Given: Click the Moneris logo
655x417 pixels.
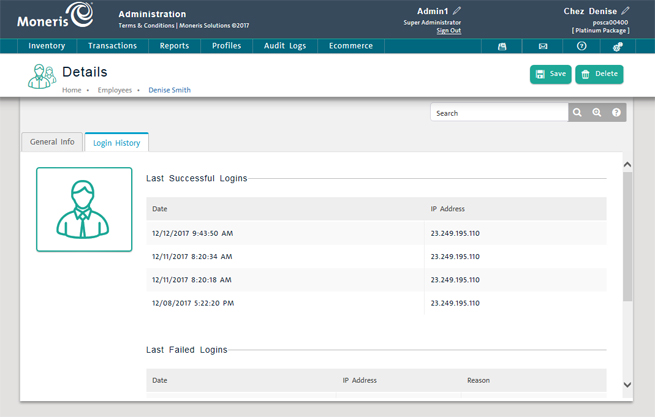Looking at the screenshot, I should 55,16.
